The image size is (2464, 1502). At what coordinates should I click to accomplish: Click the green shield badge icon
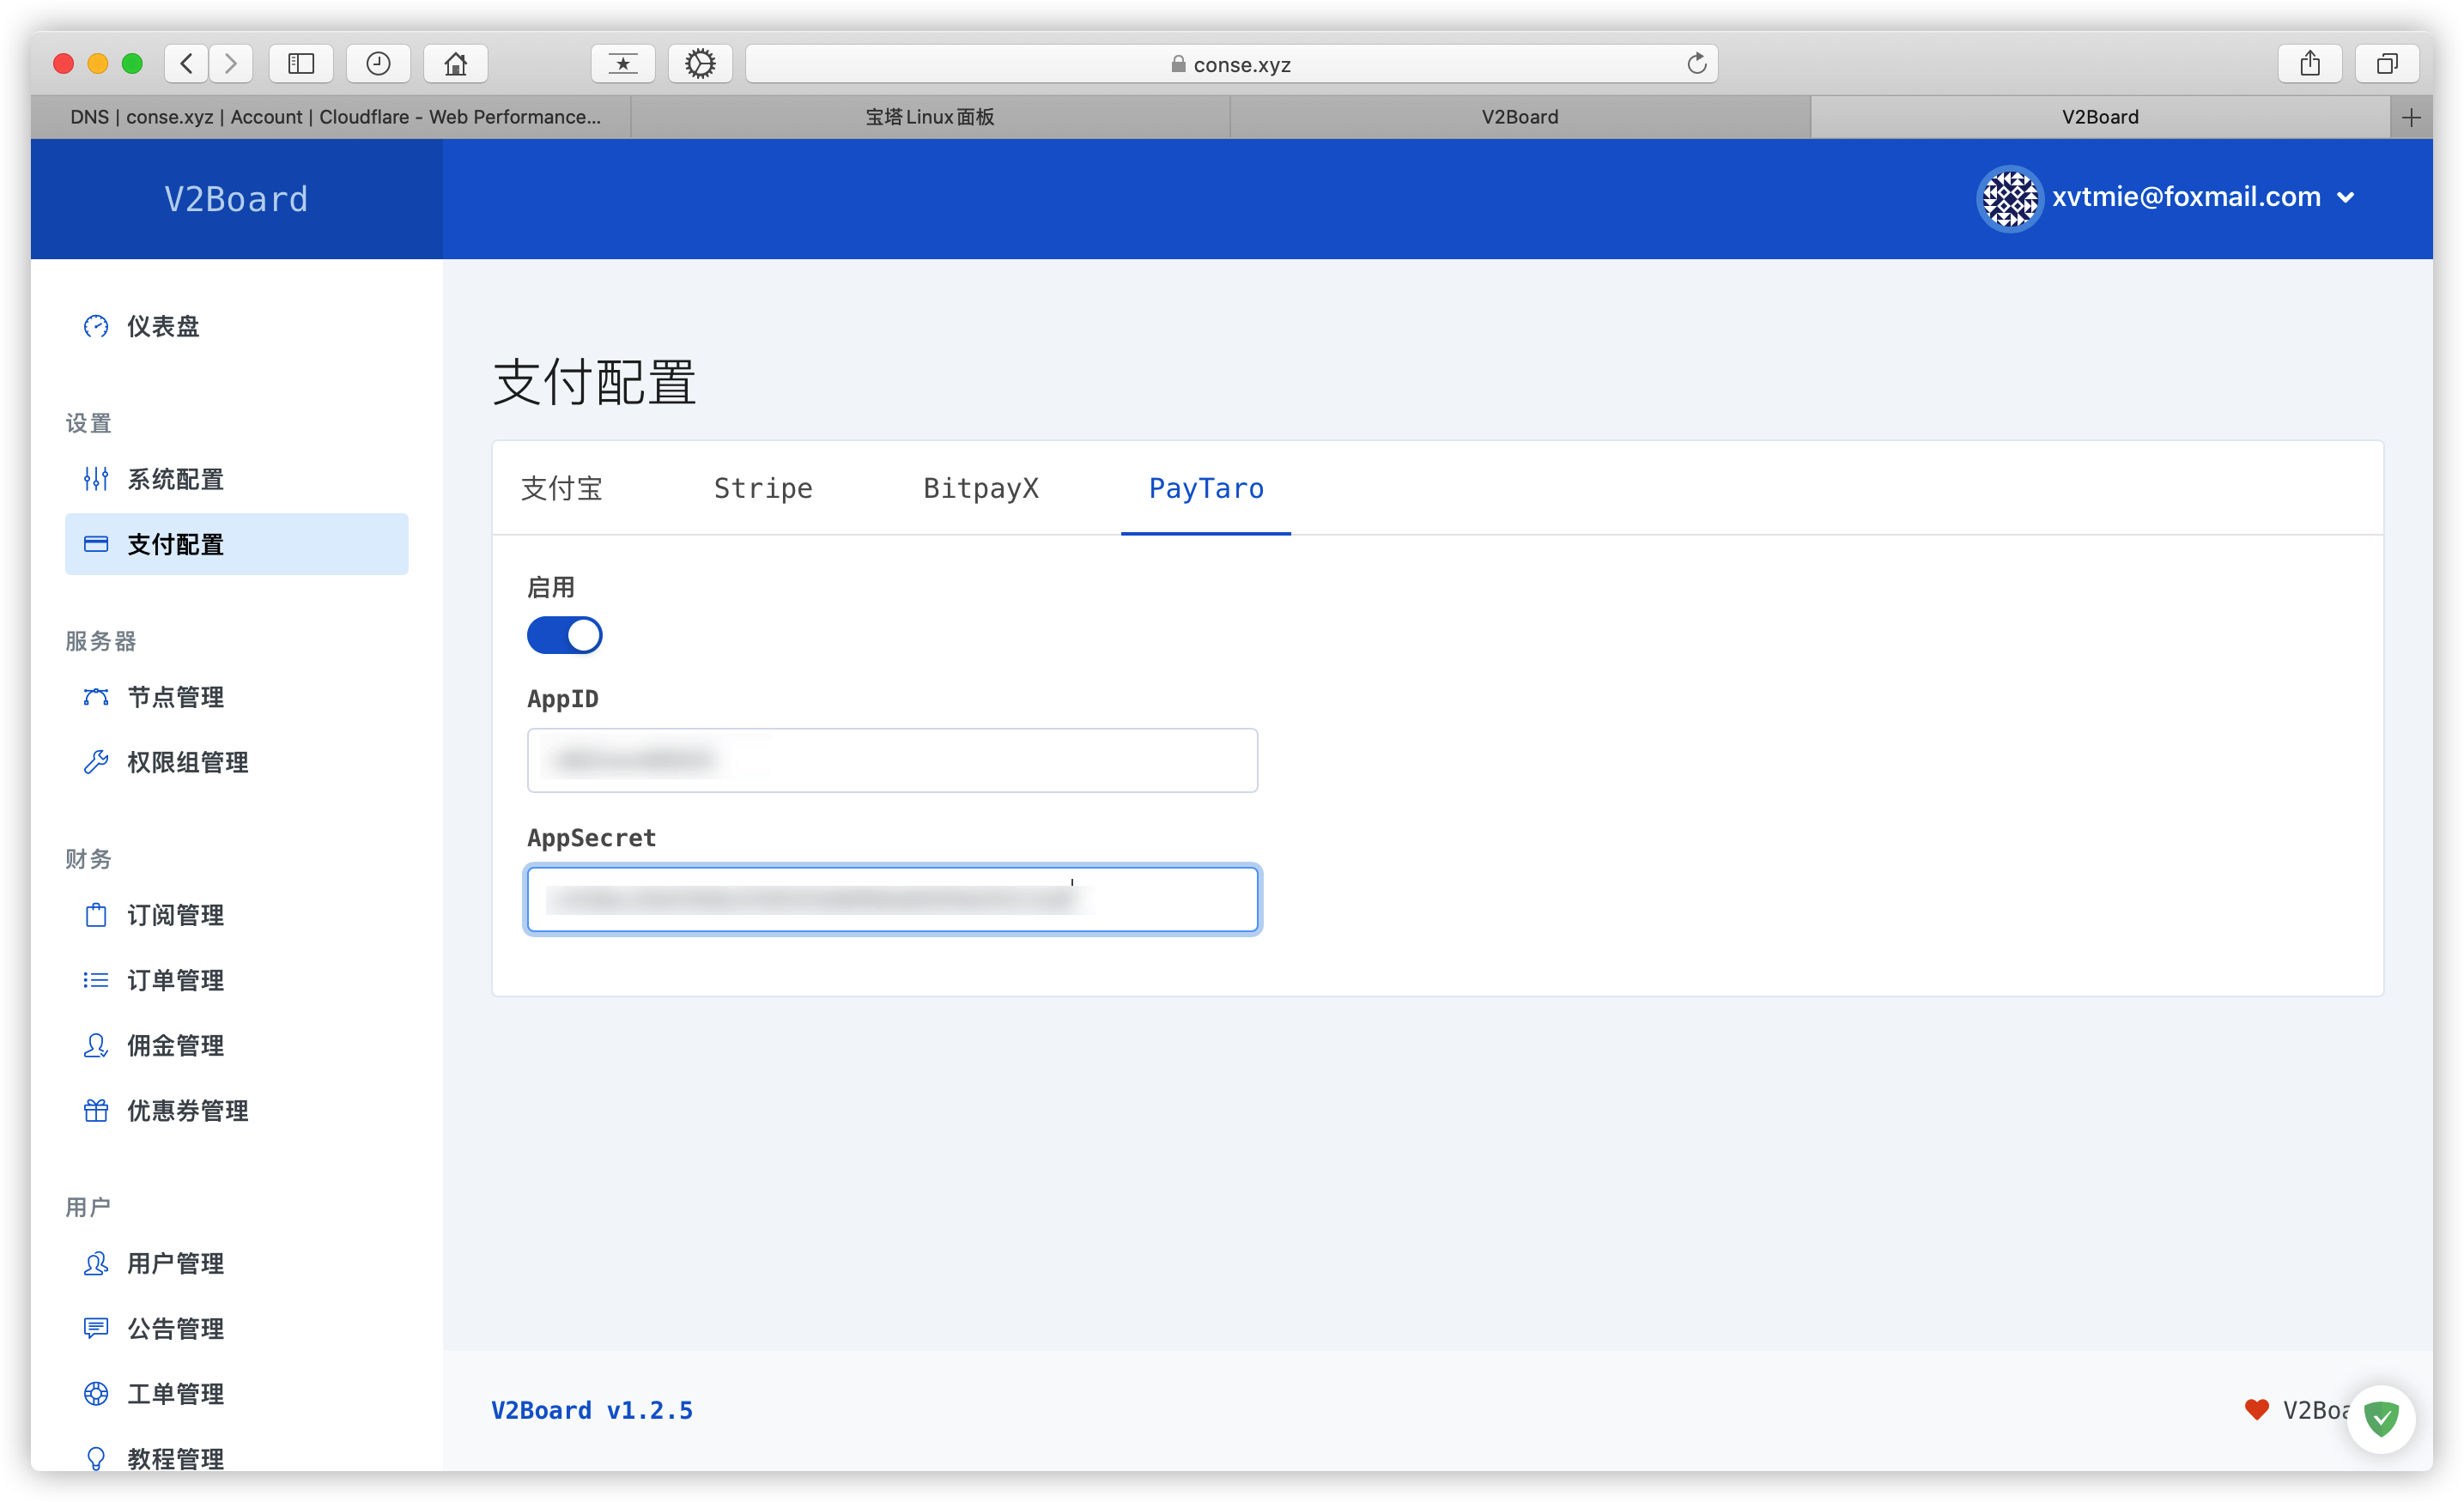coord(2382,1417)
